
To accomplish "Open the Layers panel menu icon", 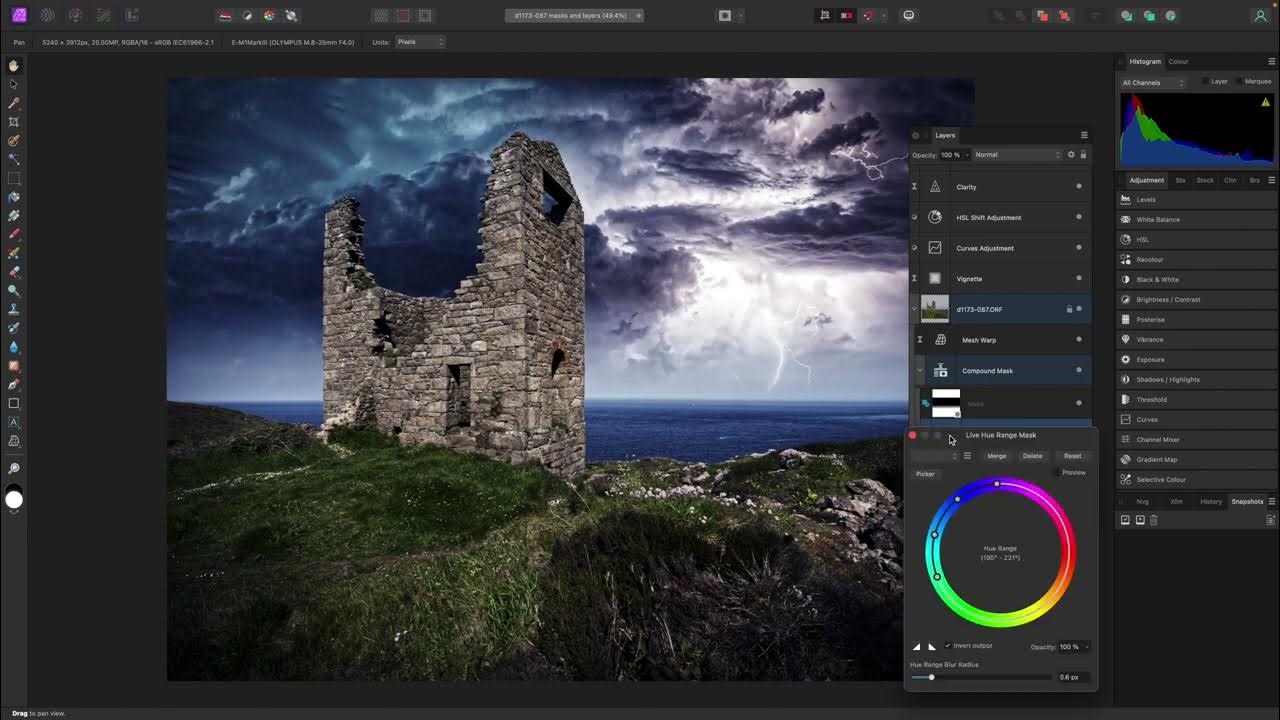I will click(1084, 135).
